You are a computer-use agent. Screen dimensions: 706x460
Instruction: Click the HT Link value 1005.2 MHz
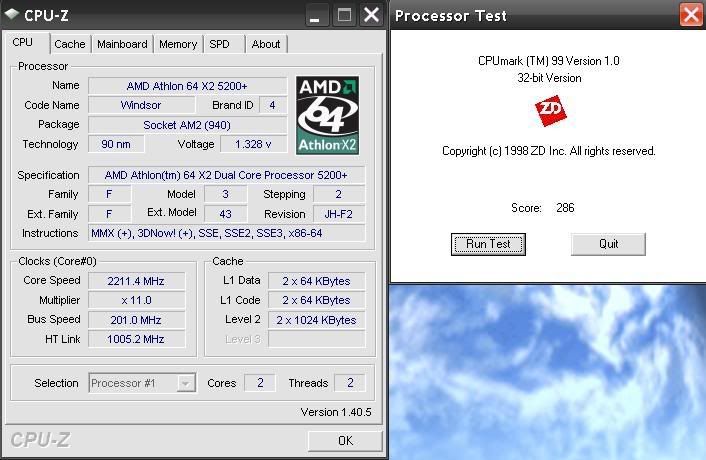point(136,339)
